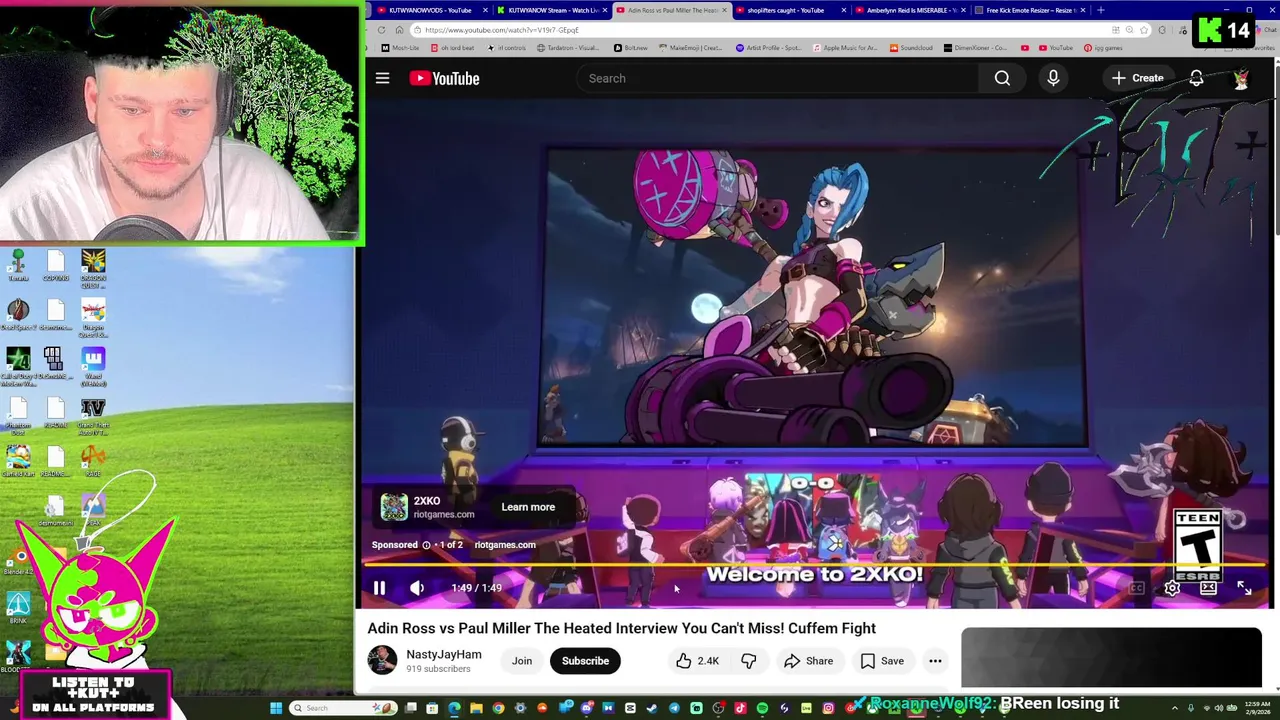The image size is (1280, 720).
Task: Open the Soundcloud bookmark
Action: [910, 48]
